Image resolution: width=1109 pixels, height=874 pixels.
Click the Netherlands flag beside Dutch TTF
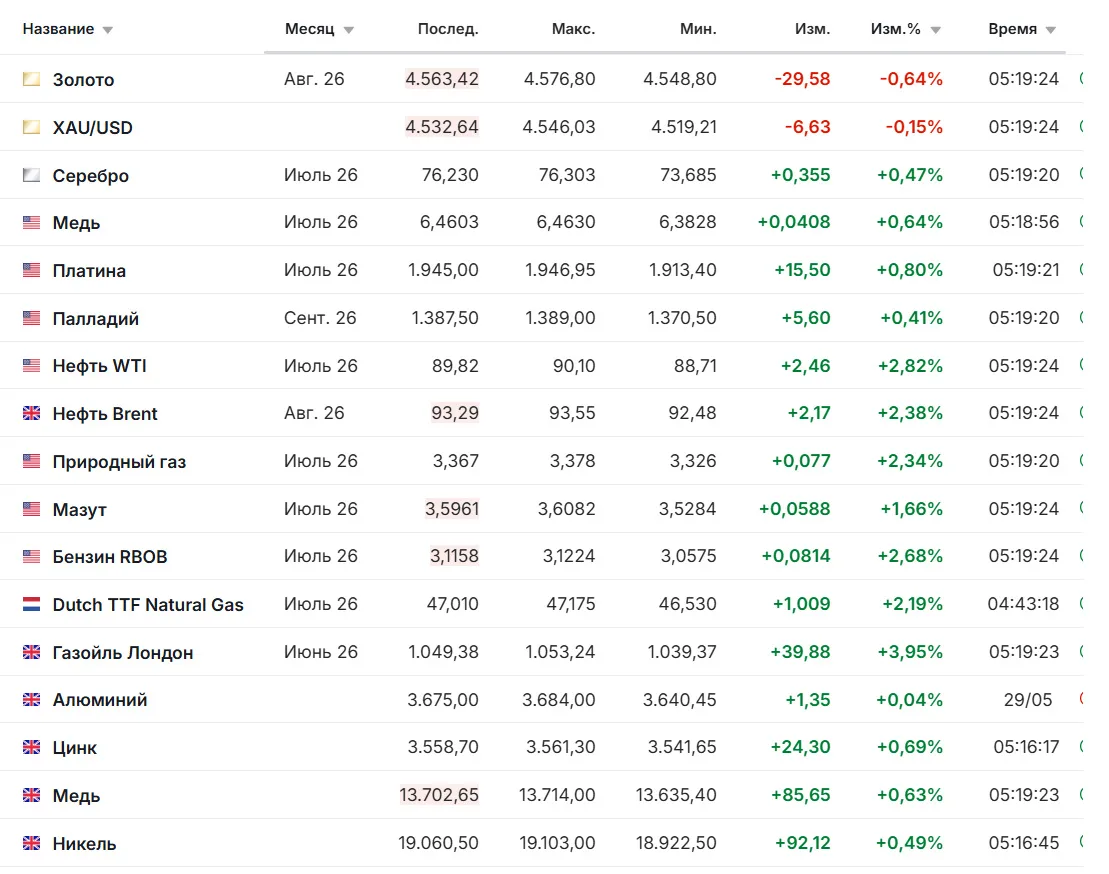tap(31, 605)
